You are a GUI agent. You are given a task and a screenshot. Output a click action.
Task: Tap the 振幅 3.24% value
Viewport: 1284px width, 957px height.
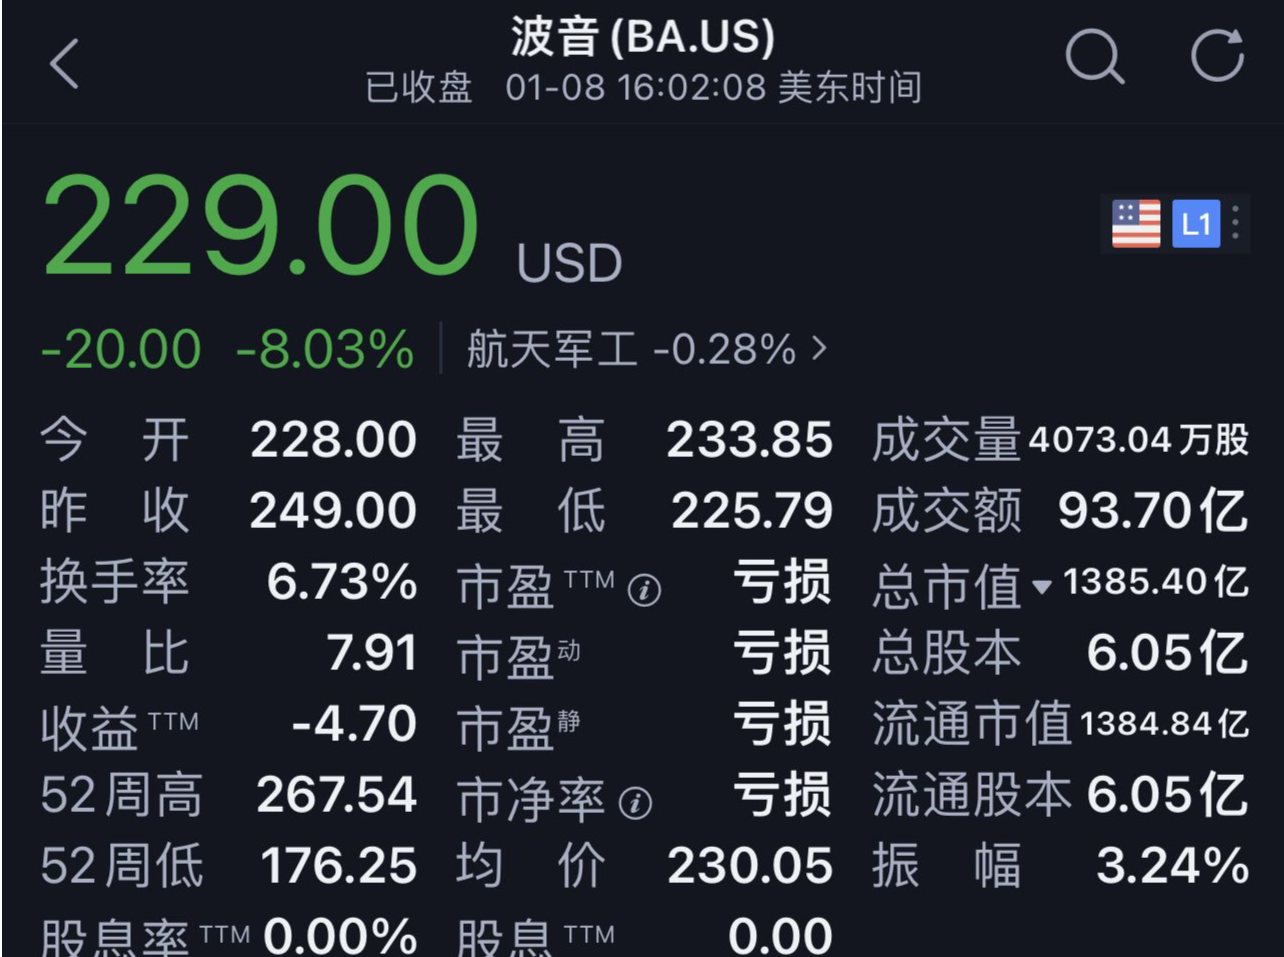pos(1172,865)
